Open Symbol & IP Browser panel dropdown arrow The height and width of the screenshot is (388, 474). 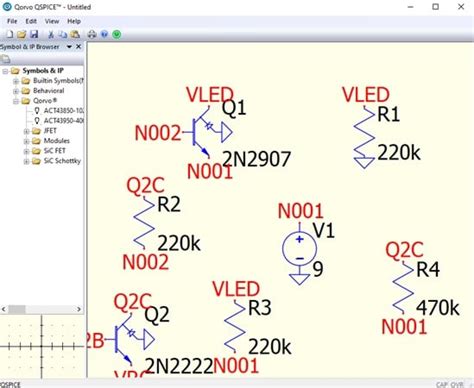point(69,47)
